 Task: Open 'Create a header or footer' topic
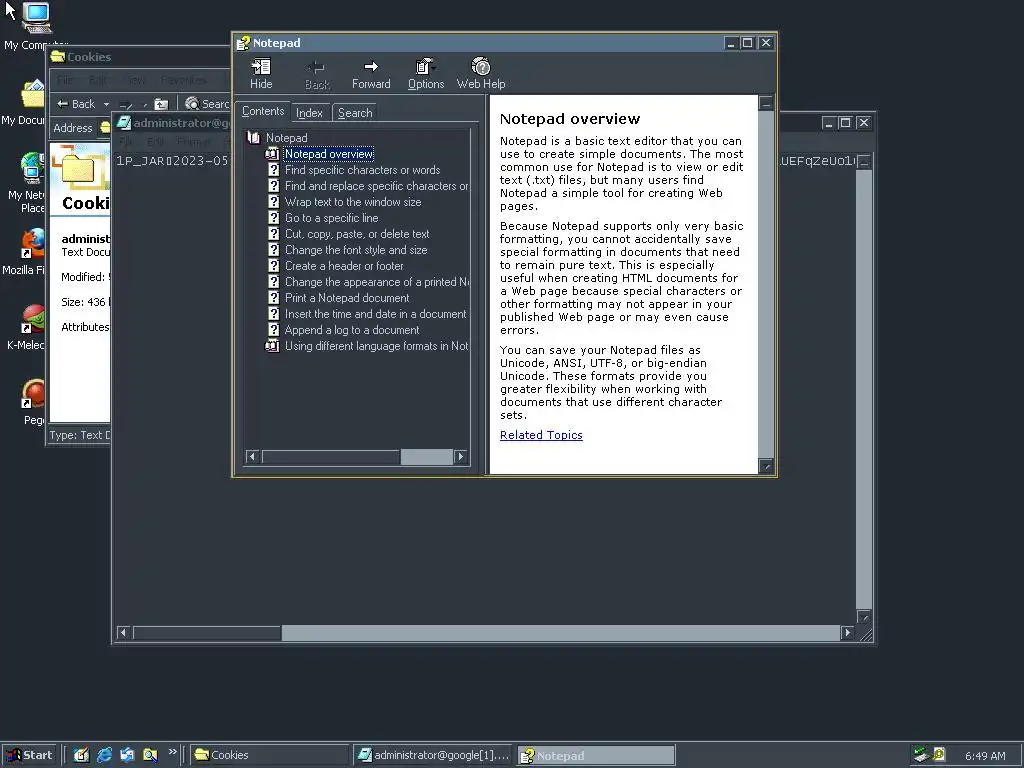coord(344,266)
